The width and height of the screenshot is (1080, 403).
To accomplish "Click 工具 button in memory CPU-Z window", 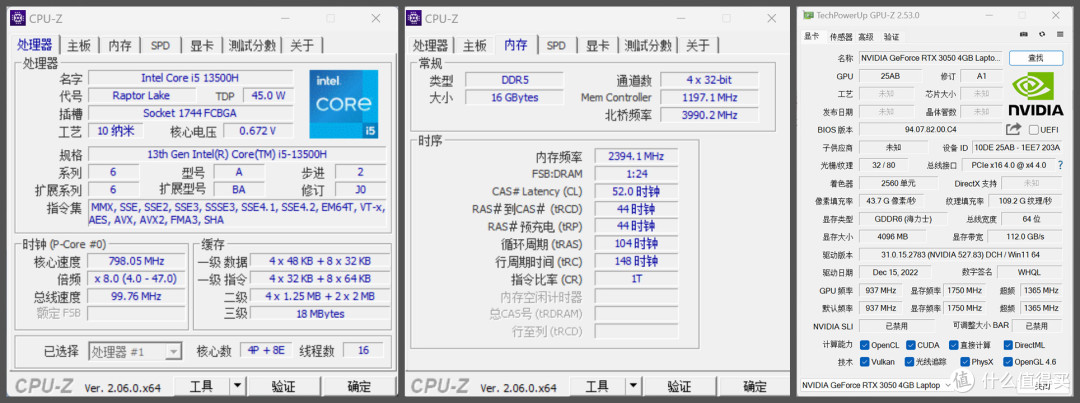I will pos(596,386).
